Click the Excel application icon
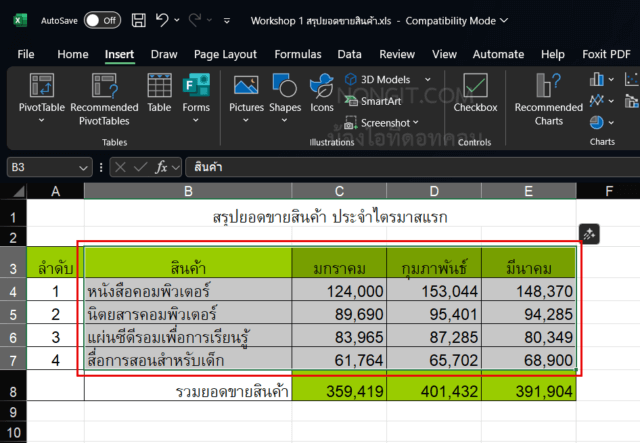The width and height of the screenshot is (640, 443). [x=20, y=20]
